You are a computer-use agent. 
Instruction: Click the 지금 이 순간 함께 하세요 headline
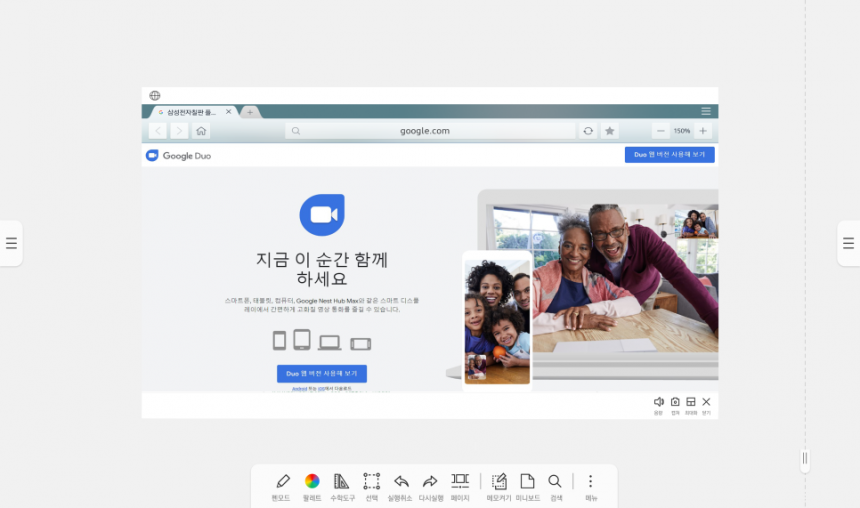coord(322,269)
